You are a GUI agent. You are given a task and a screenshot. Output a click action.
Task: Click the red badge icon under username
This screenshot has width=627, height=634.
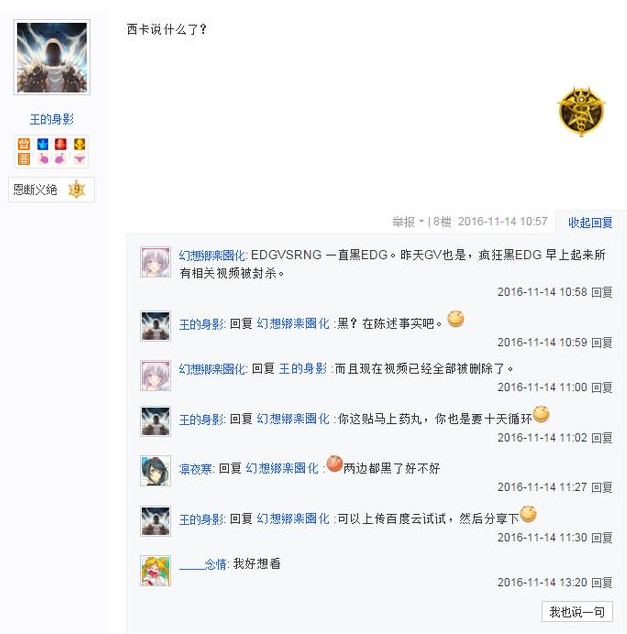pyautogui.click(x=61, y=144)
